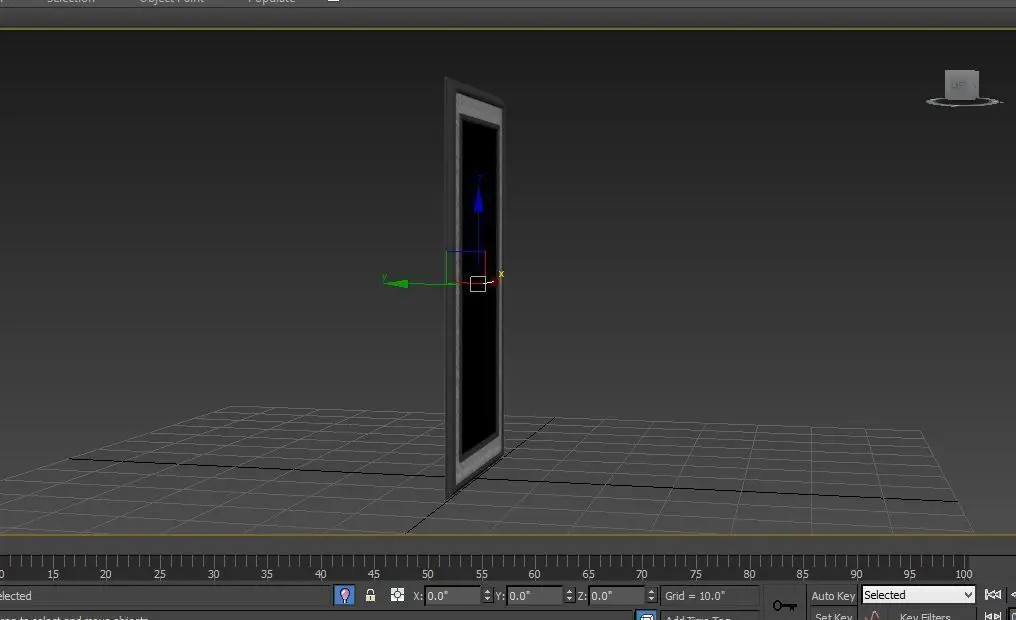Enable Auto Key animation mode
The width and height of the screenshot is (1016, 620).
pyautogui.click(x=833, y=595)
